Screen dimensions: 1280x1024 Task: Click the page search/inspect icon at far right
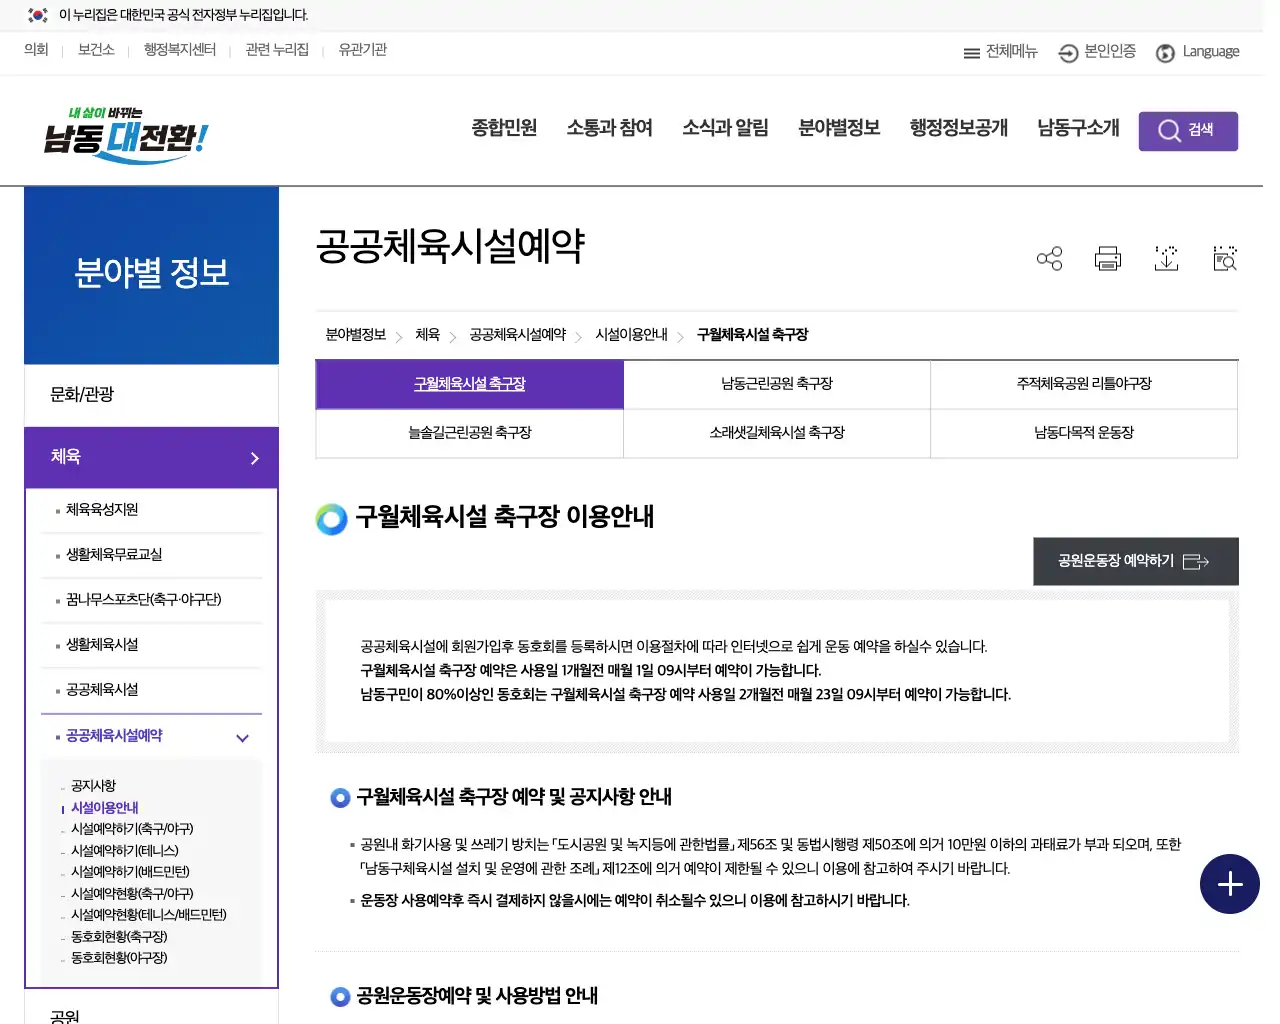pos(1225,259)
